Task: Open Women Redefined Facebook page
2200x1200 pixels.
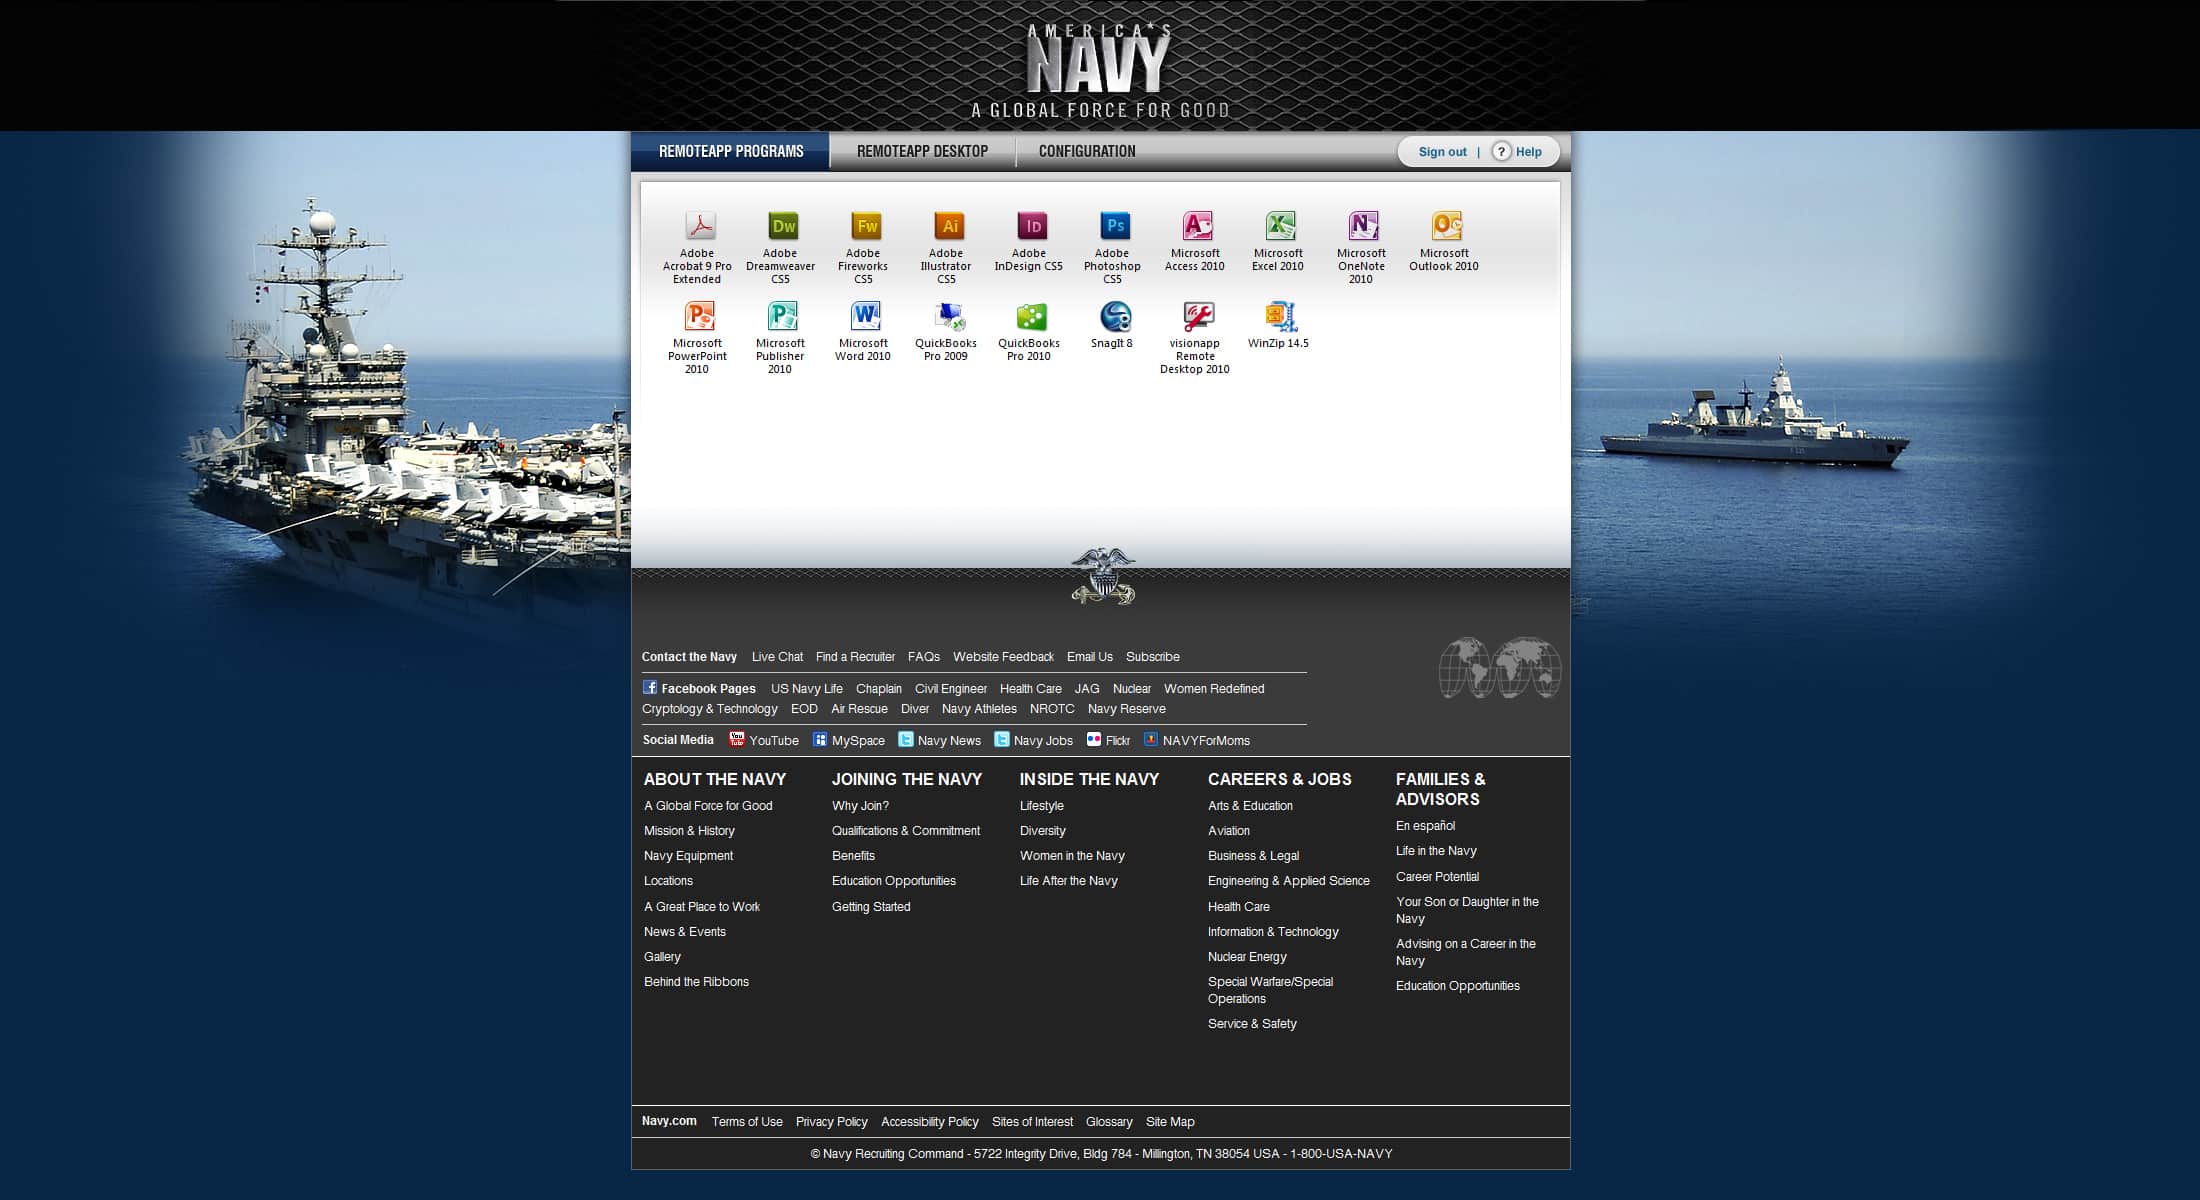Action: coord(1214,689)
